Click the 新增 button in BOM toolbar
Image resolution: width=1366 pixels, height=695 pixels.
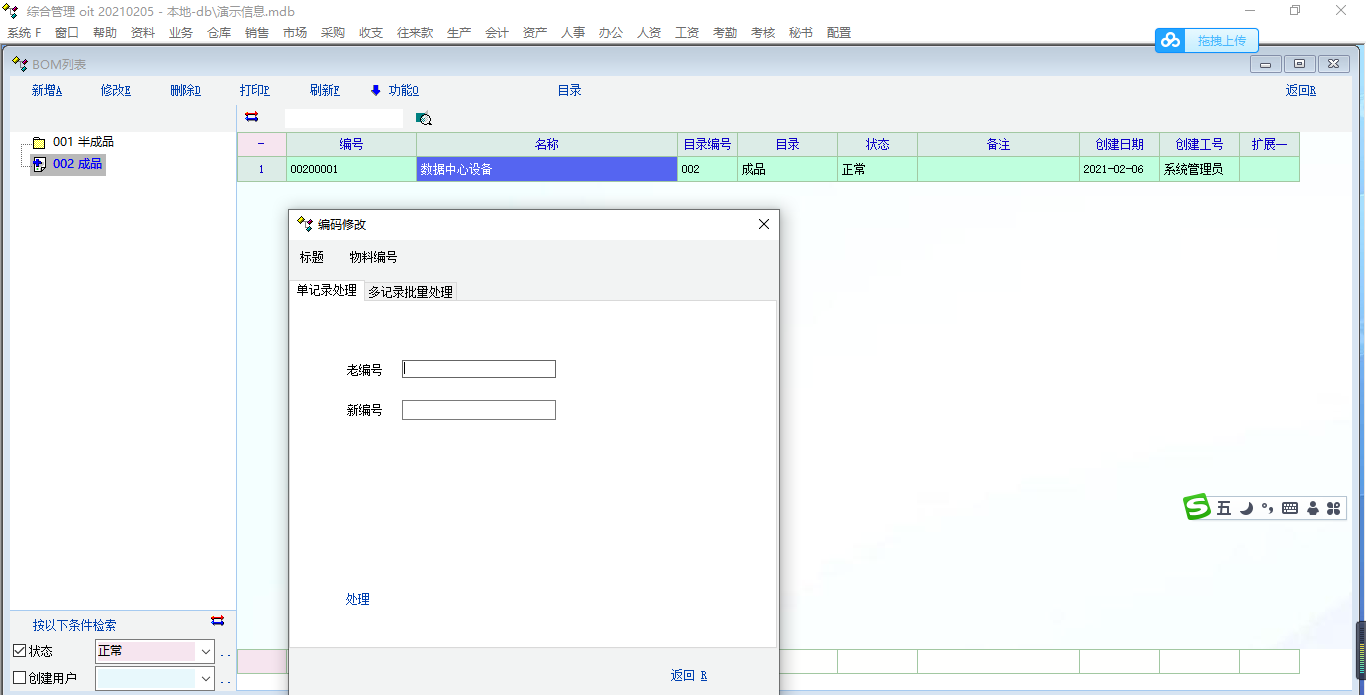click(47, 91)
